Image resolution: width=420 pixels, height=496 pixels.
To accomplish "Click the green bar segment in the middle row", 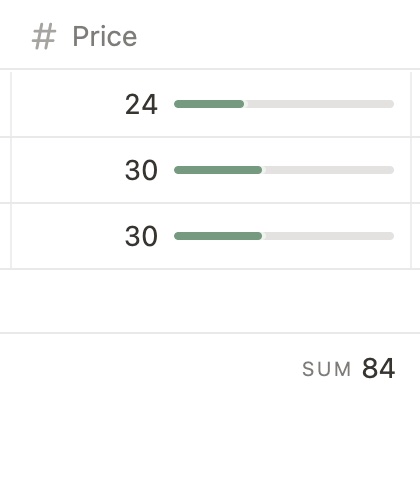I will tap(218, 170).
